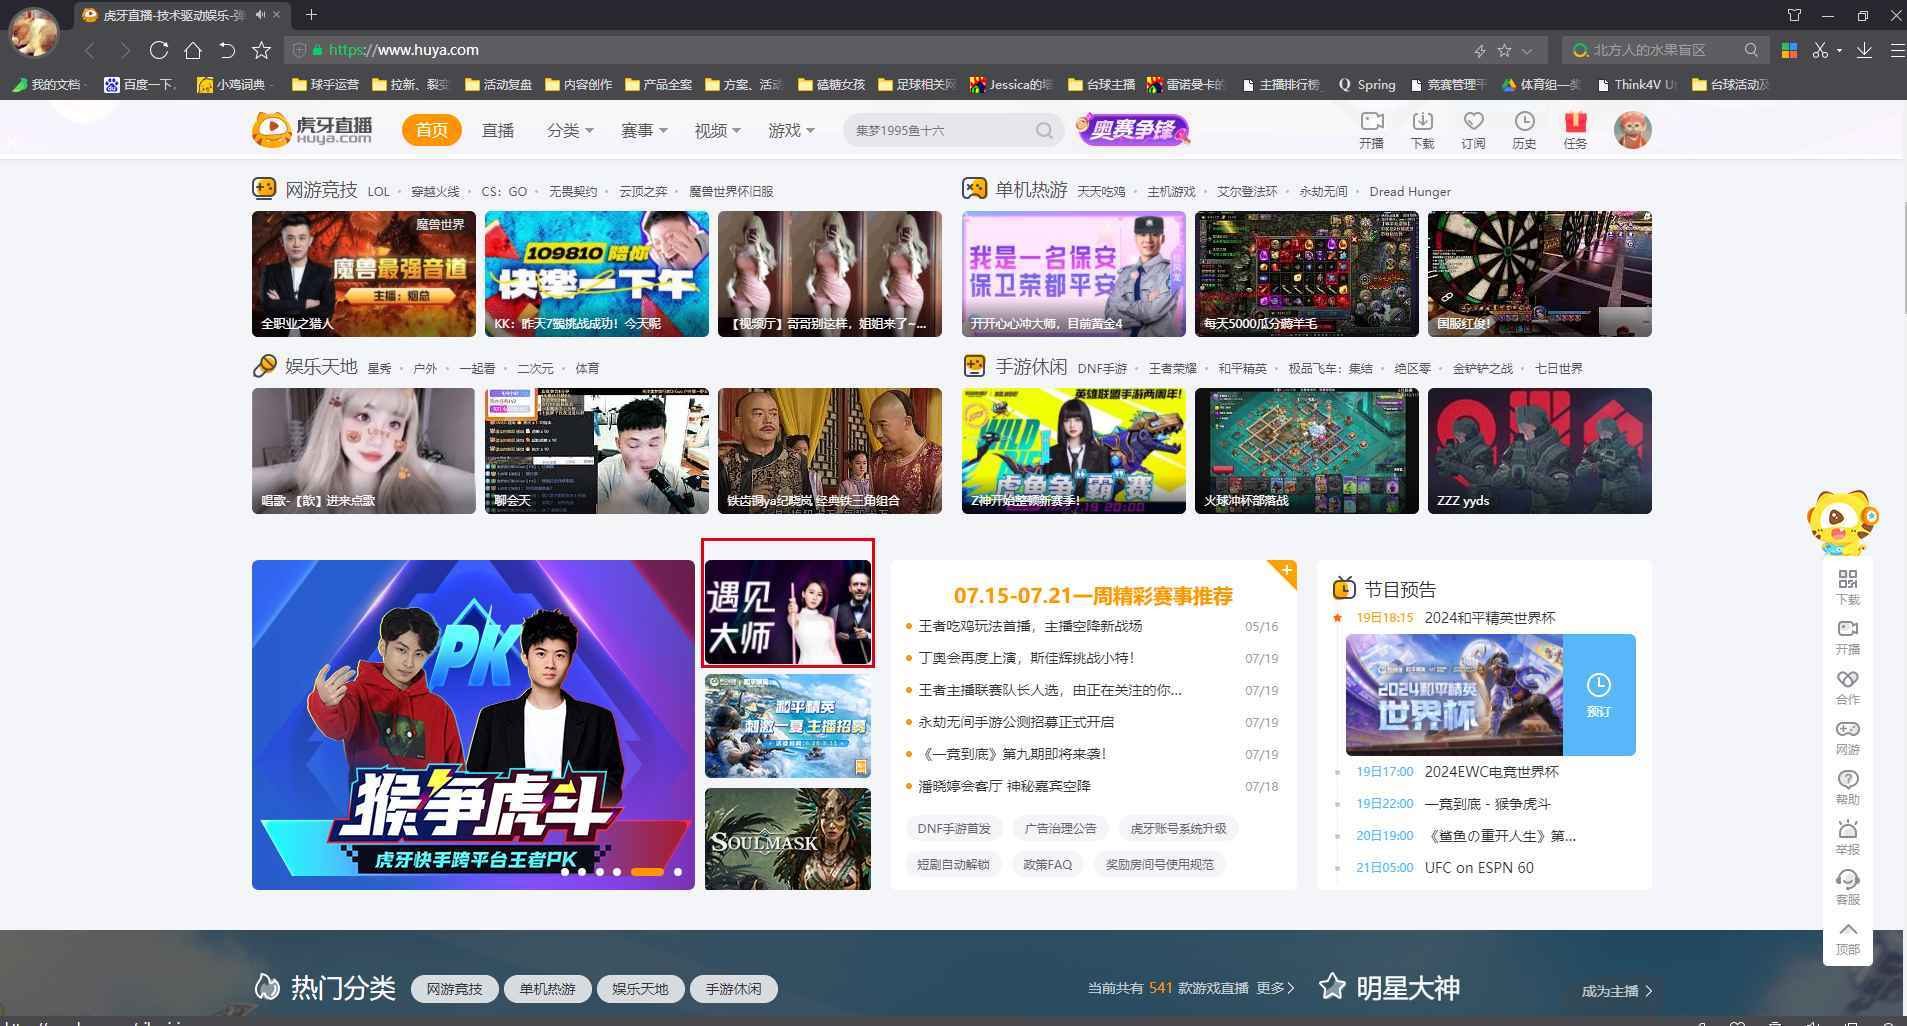Open new browser tab with plus icon
1907x1026 pixels.
pyautogui.click(x=311, y=14)
